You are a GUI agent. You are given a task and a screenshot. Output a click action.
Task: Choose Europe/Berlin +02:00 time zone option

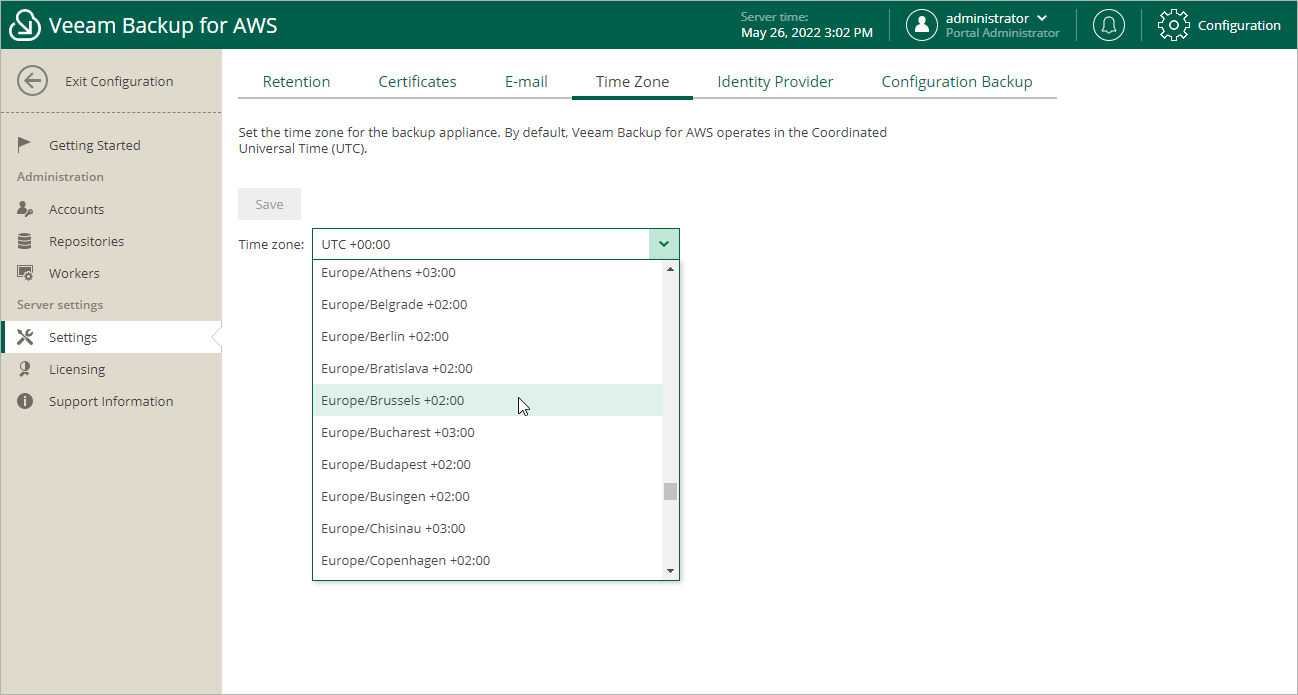(385, 336)
